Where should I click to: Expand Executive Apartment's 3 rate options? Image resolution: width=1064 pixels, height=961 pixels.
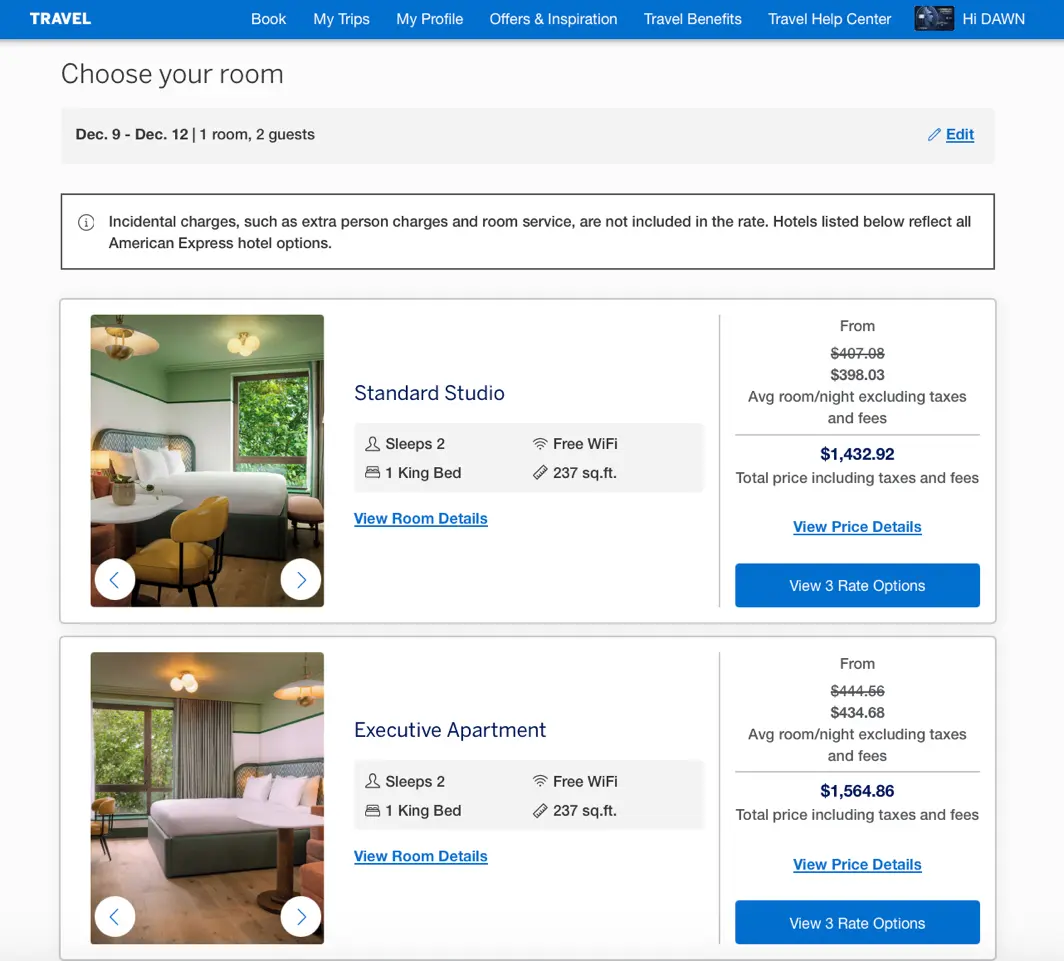click(x=857, y=923)
